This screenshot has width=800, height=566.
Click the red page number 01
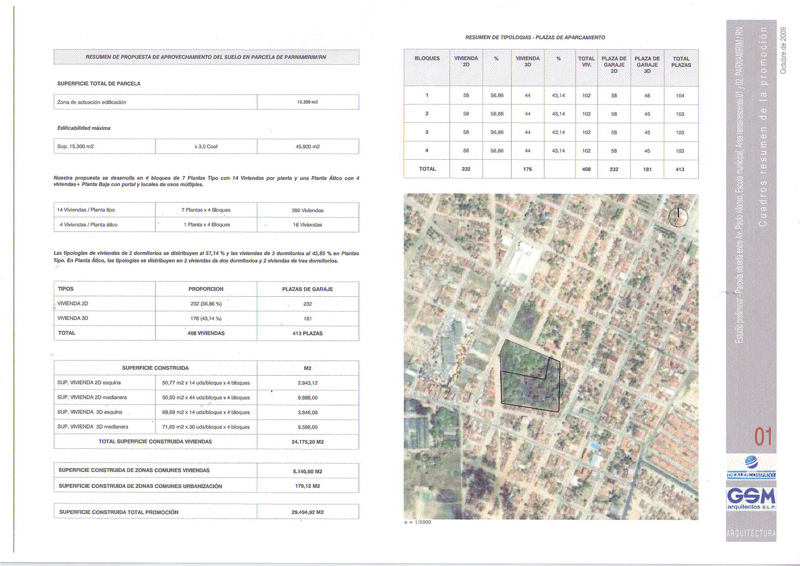(763, 436)
